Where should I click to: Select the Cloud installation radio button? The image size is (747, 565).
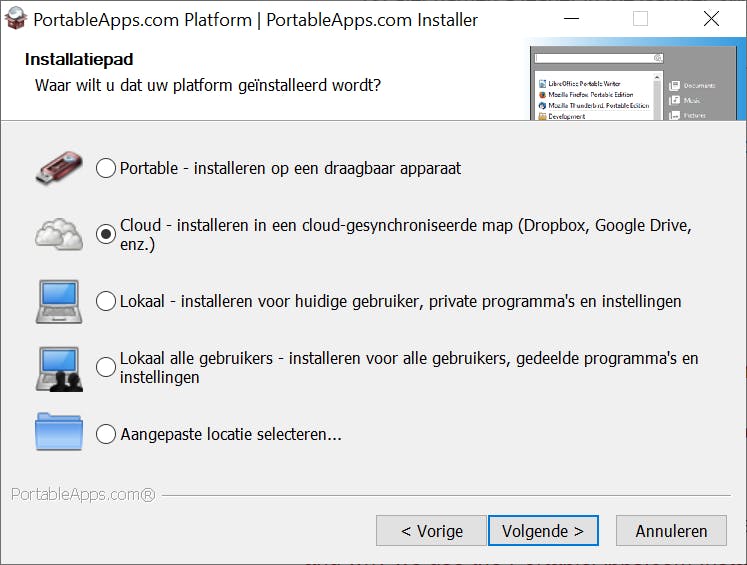point(106,234)
